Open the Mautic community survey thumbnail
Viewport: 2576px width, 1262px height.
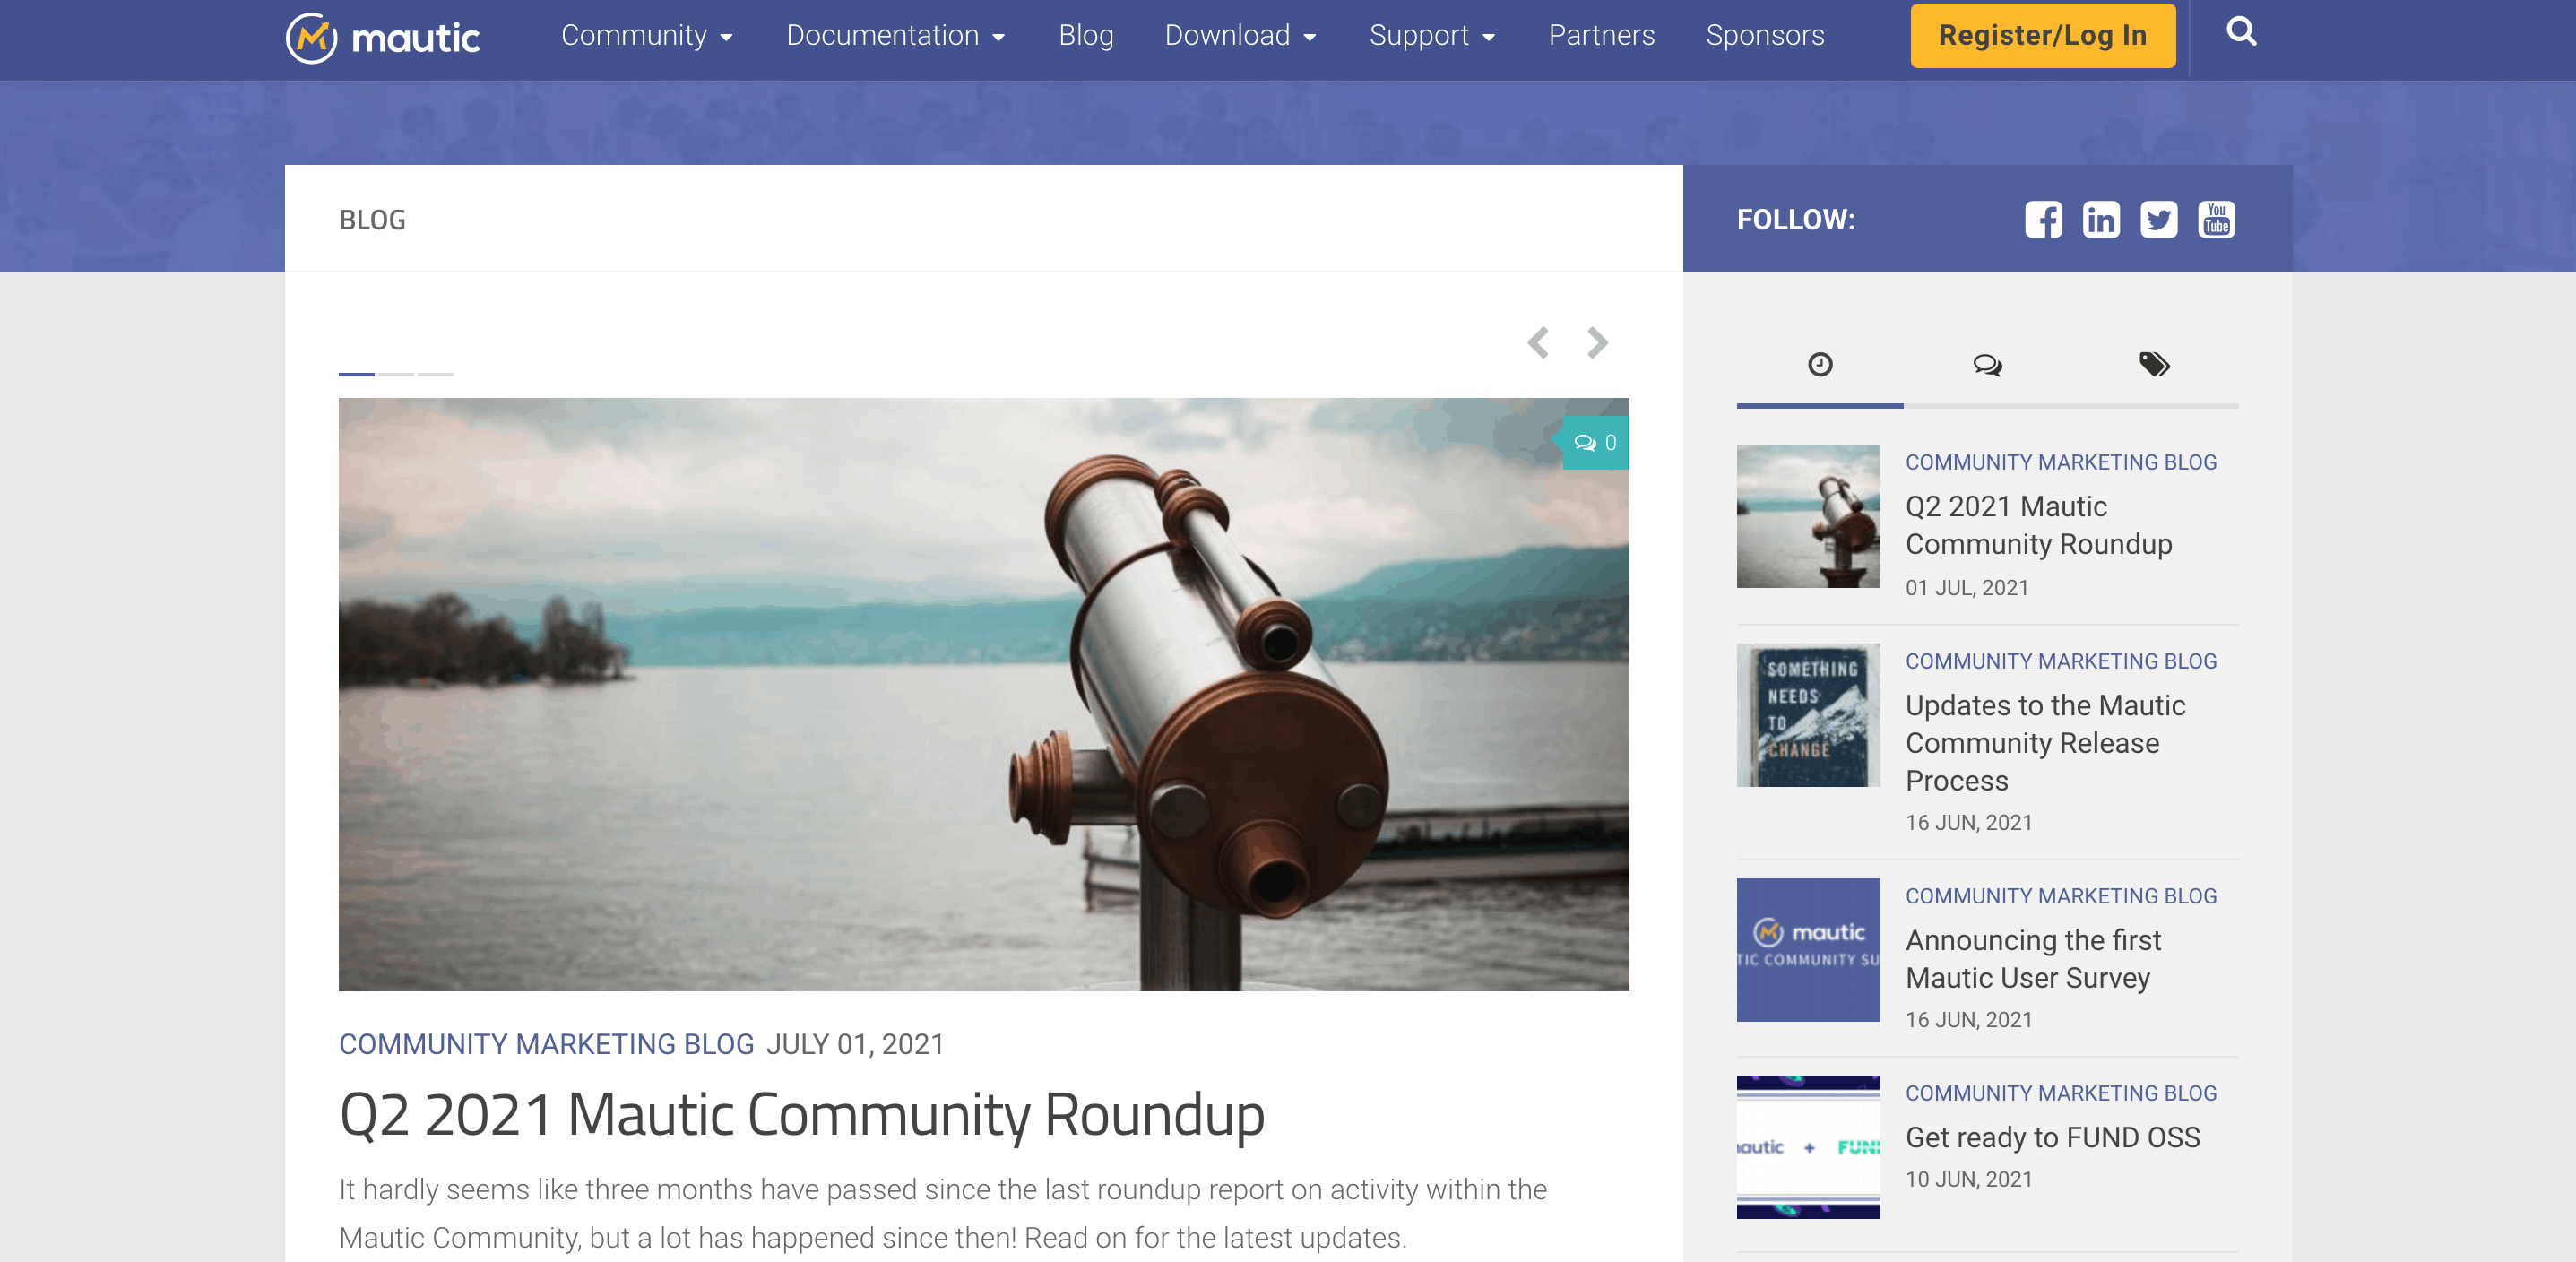tap(1808, 950)
